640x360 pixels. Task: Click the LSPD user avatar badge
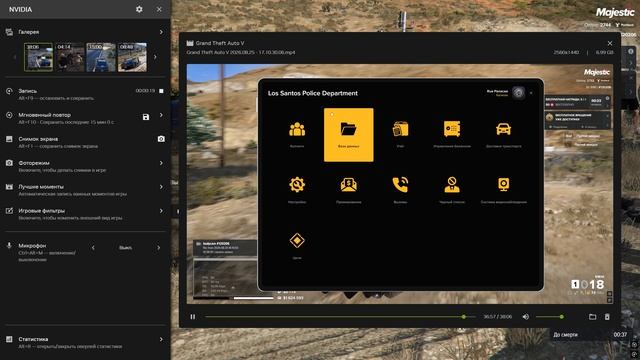(518, 93)
